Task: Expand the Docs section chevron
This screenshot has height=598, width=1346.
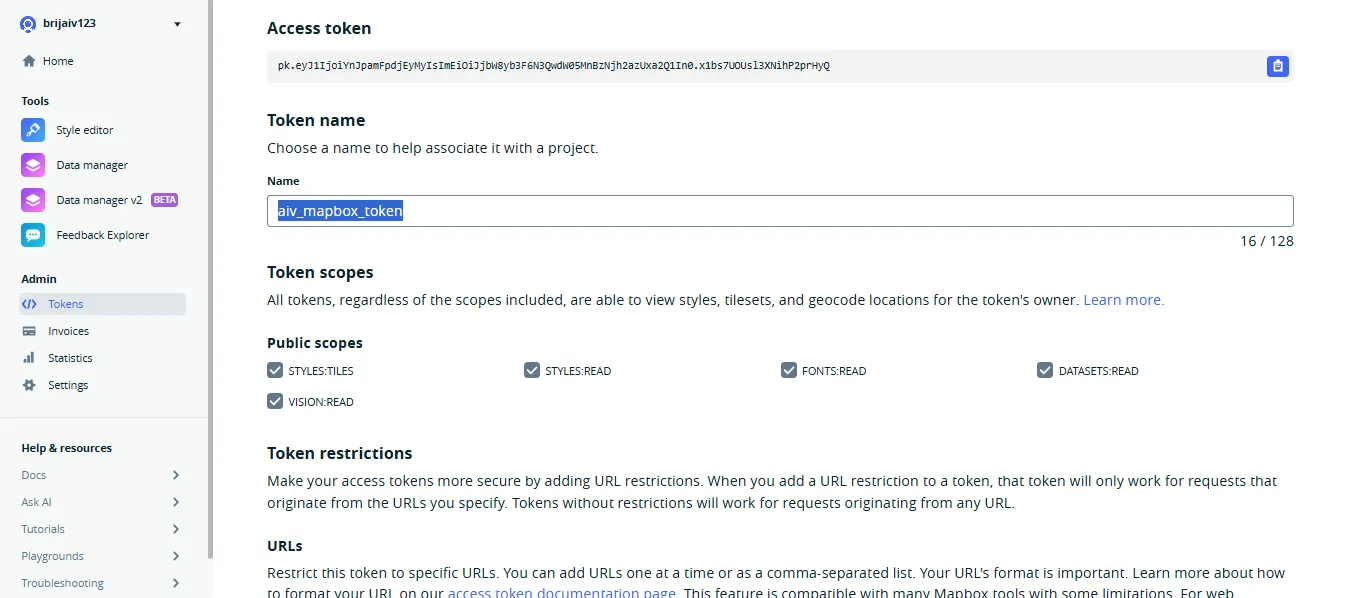Action: (x=176, y=475)
